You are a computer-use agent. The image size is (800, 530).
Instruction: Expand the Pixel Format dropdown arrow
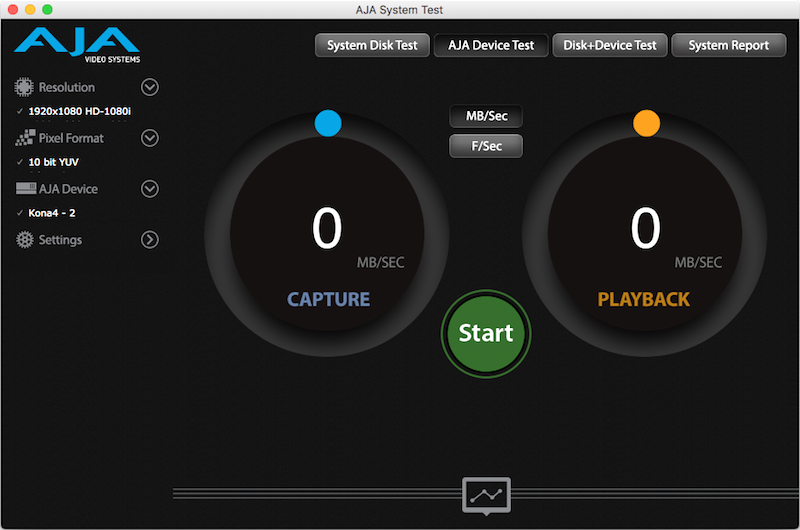point(150,138)
